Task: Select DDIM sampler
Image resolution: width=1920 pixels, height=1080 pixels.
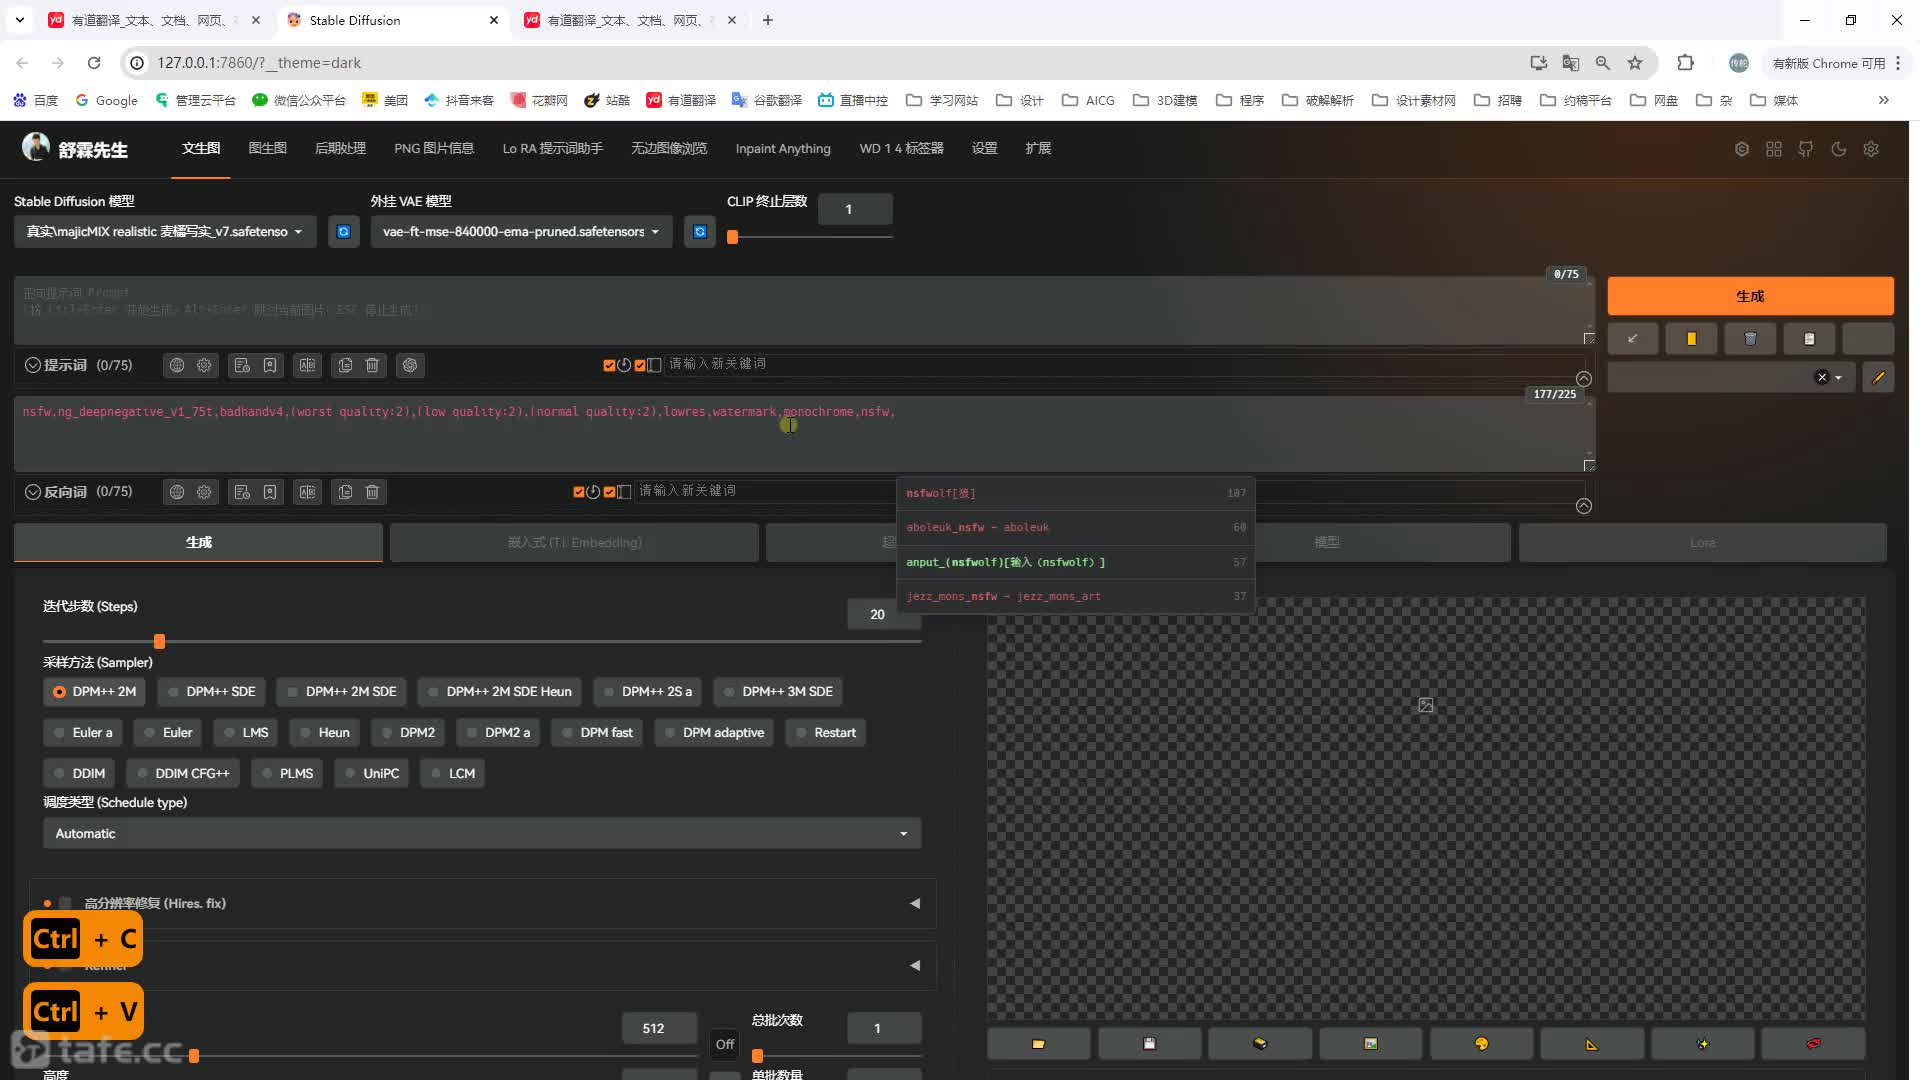Action: point(79,774)
